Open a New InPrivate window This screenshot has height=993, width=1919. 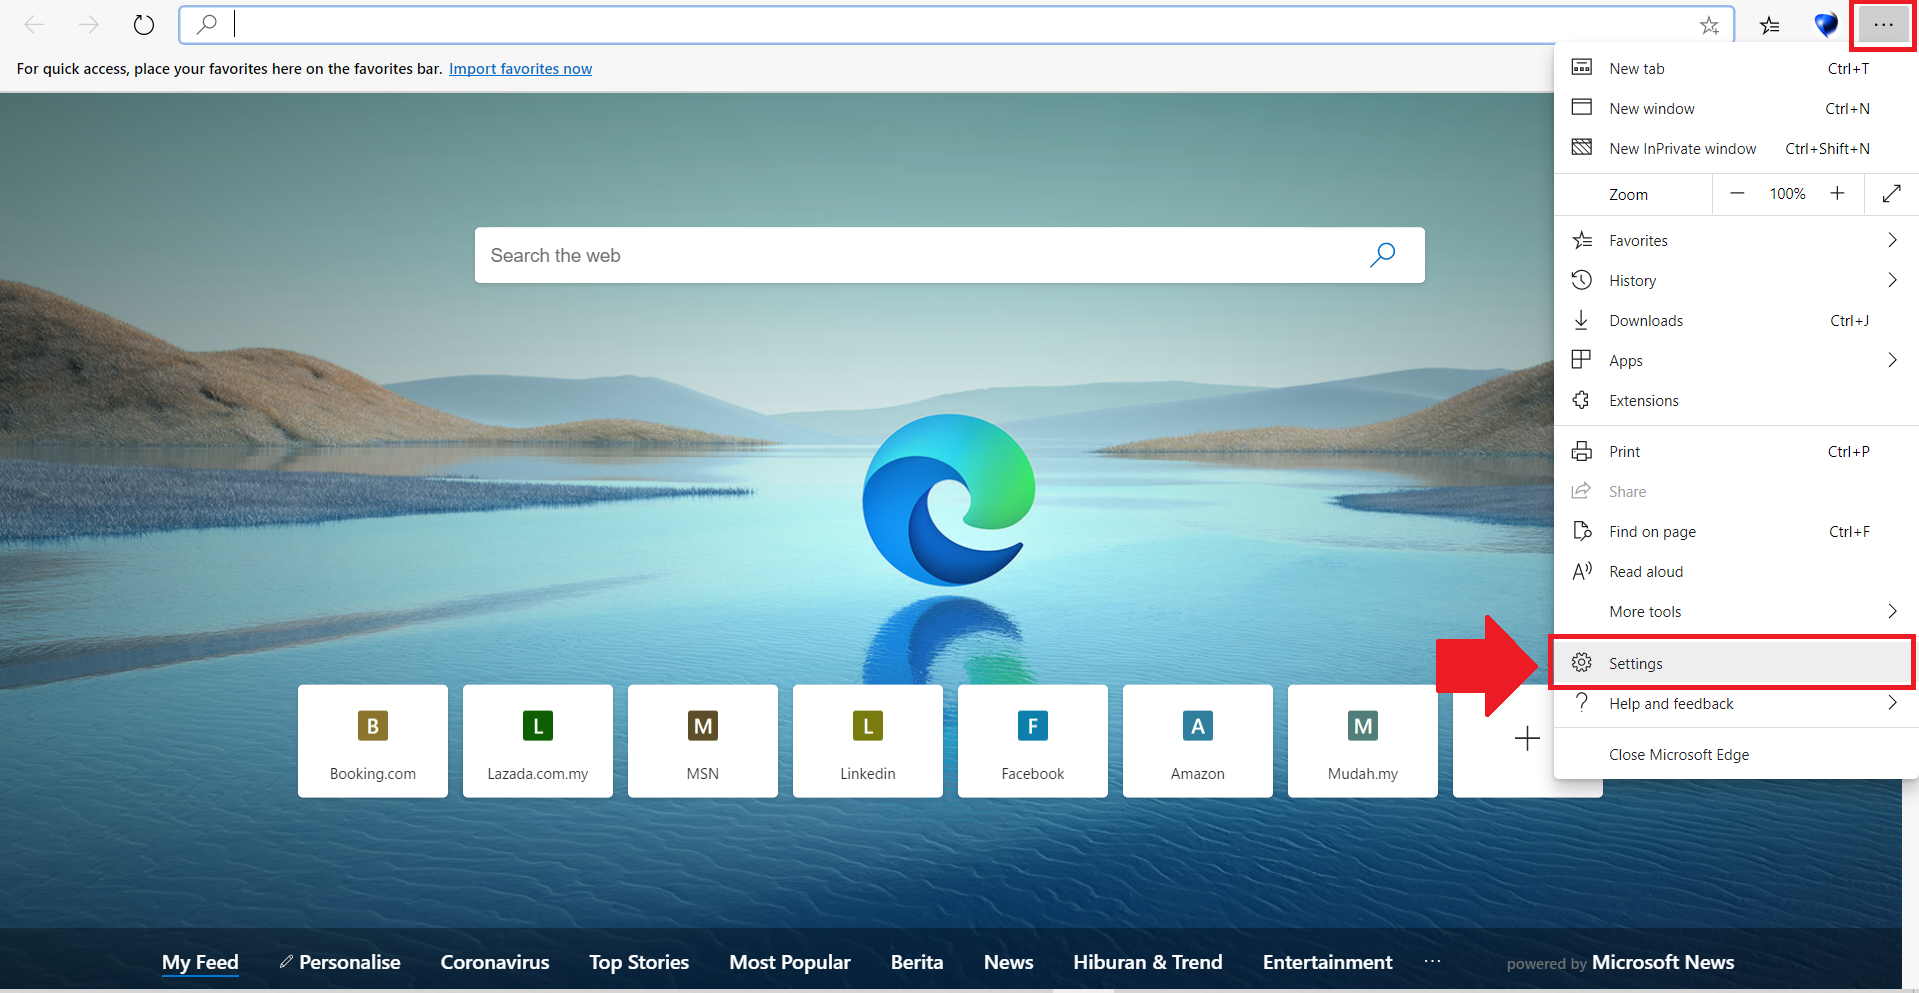(1736, 149)
